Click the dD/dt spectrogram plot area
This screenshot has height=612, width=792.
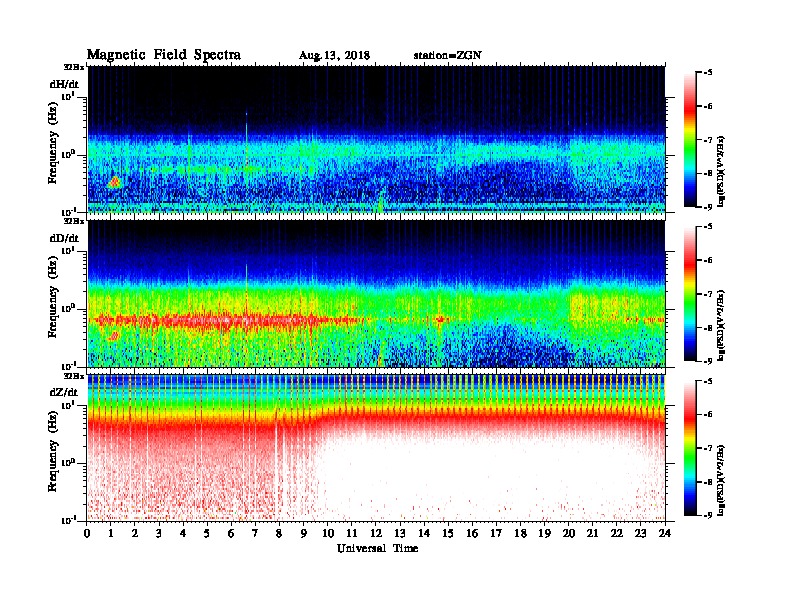[376, 294]
